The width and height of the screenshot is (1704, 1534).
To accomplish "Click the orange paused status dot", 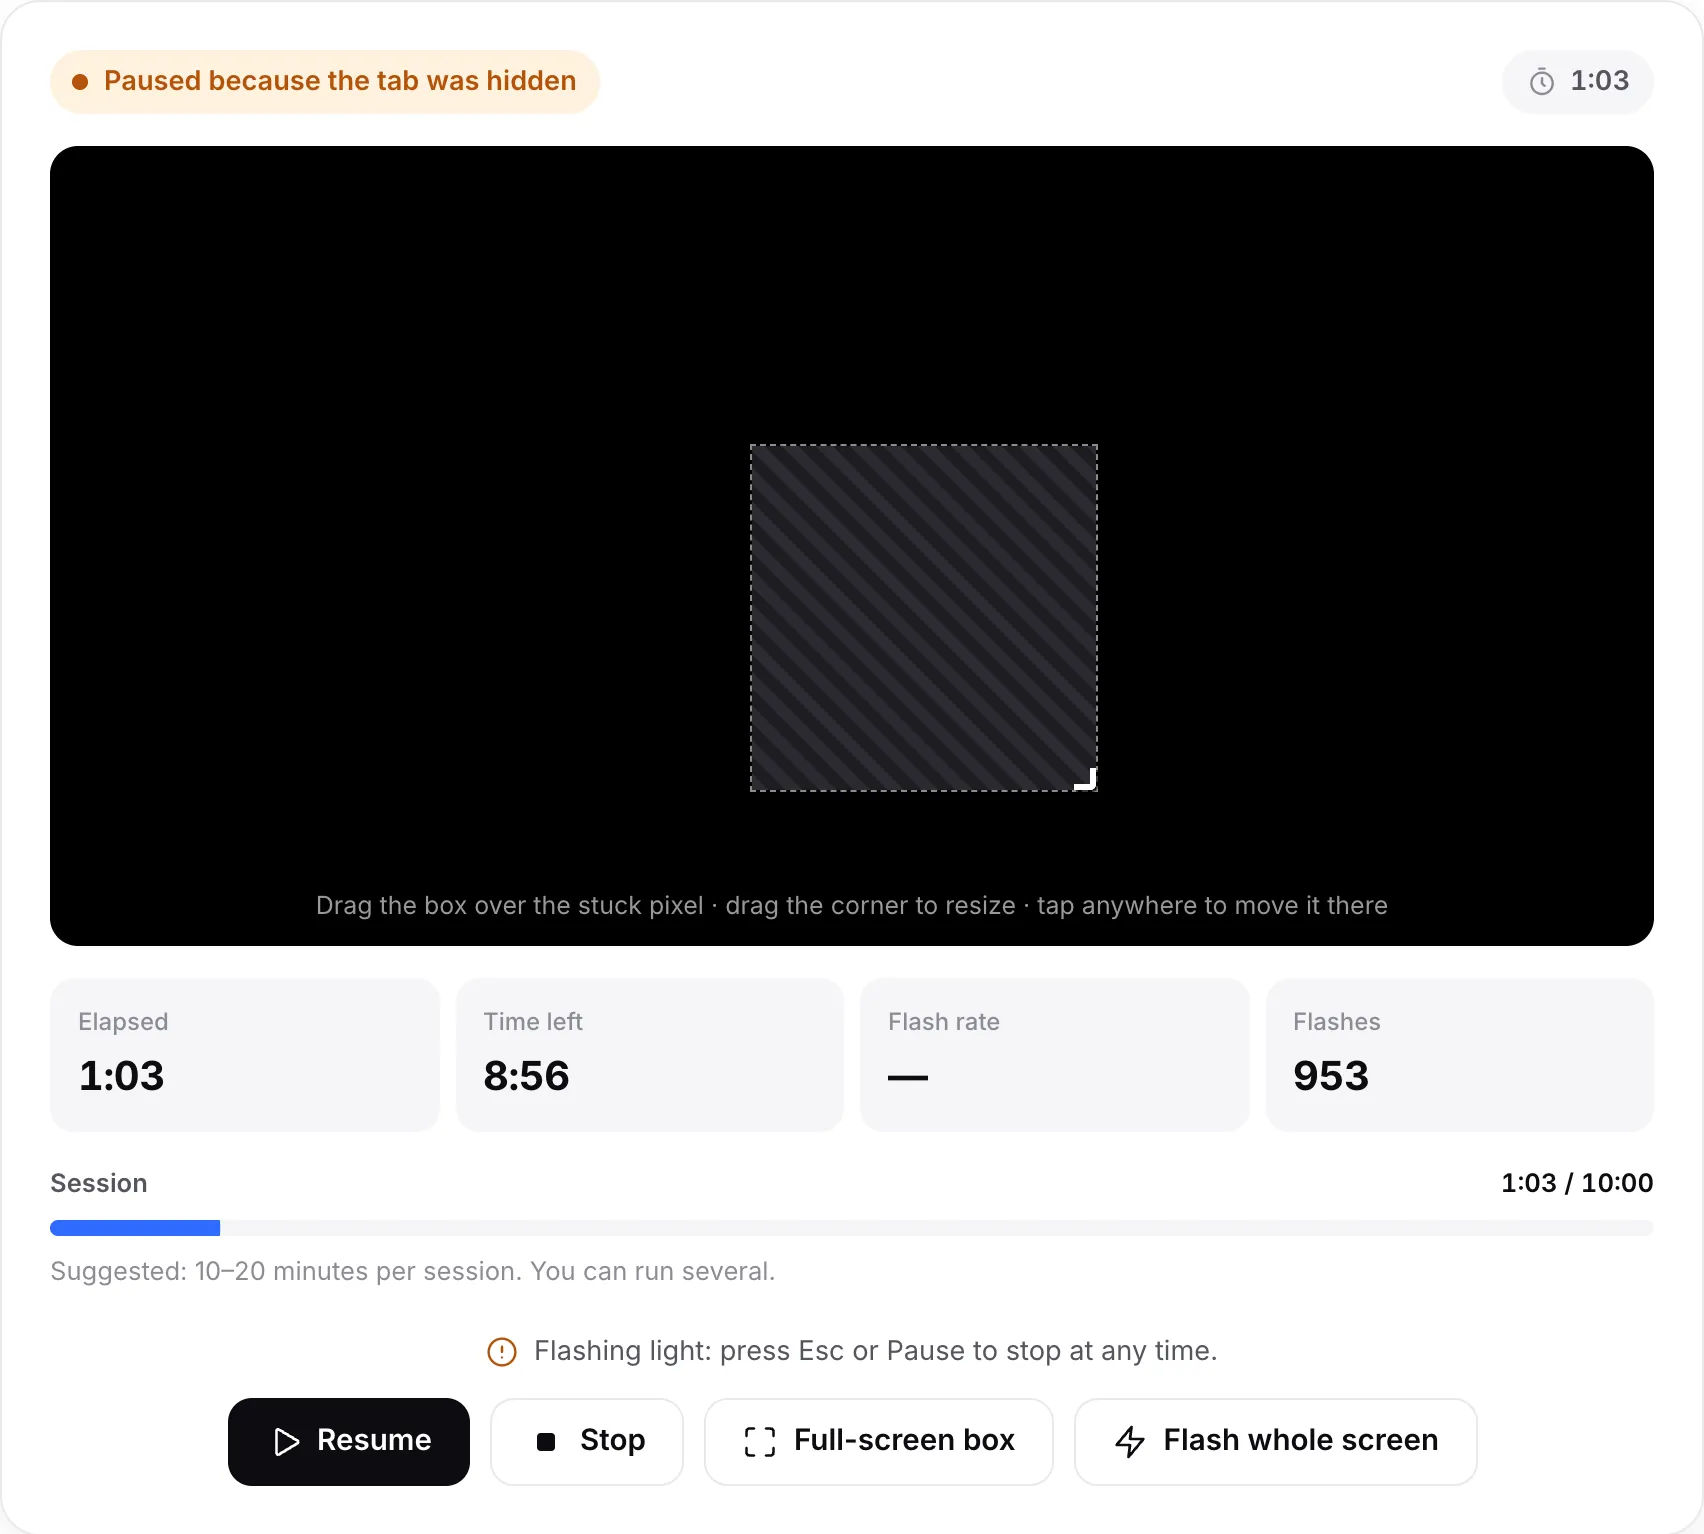I will pos(80,82).
